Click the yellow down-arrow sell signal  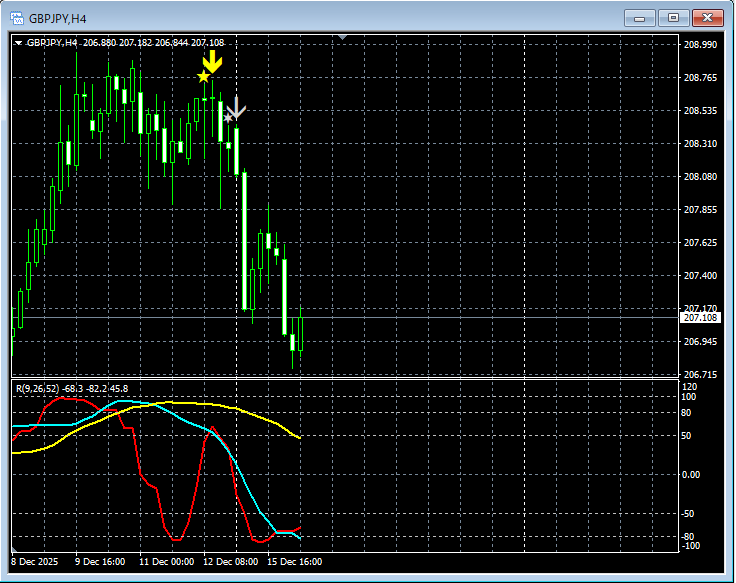(x=212, y=62)
